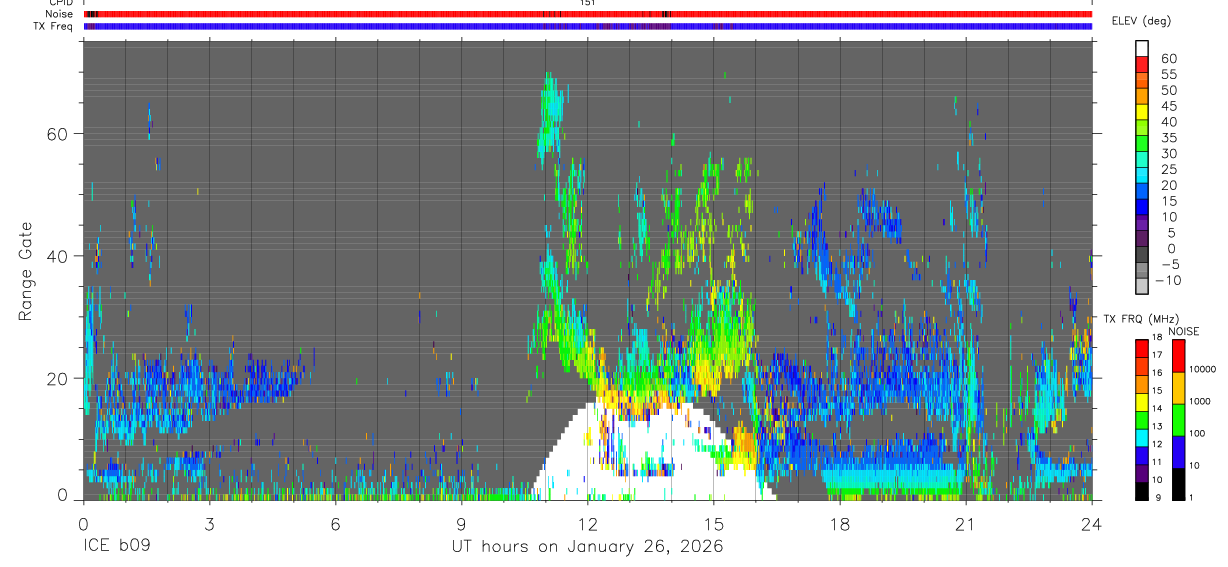
Task: Click the light gray bottom segment of the ELEV bar
Action: coord(1142,285)
